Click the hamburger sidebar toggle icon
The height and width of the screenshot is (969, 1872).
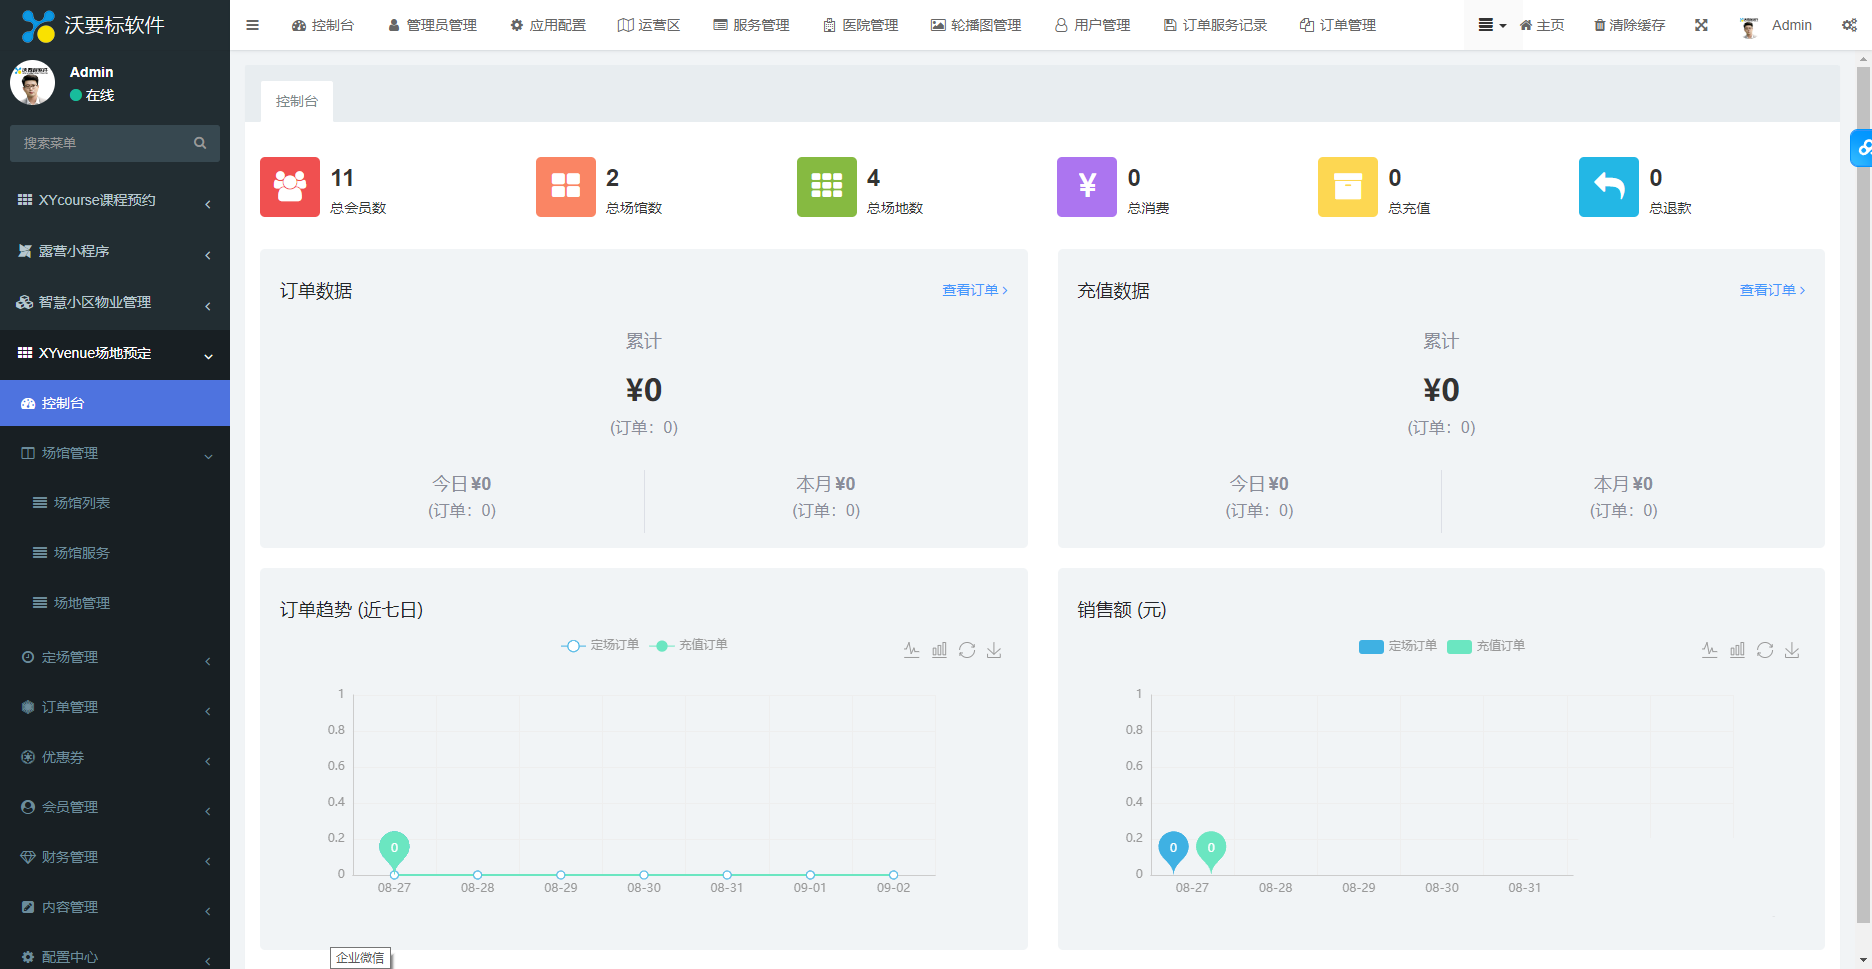click(x=252, y=25)
